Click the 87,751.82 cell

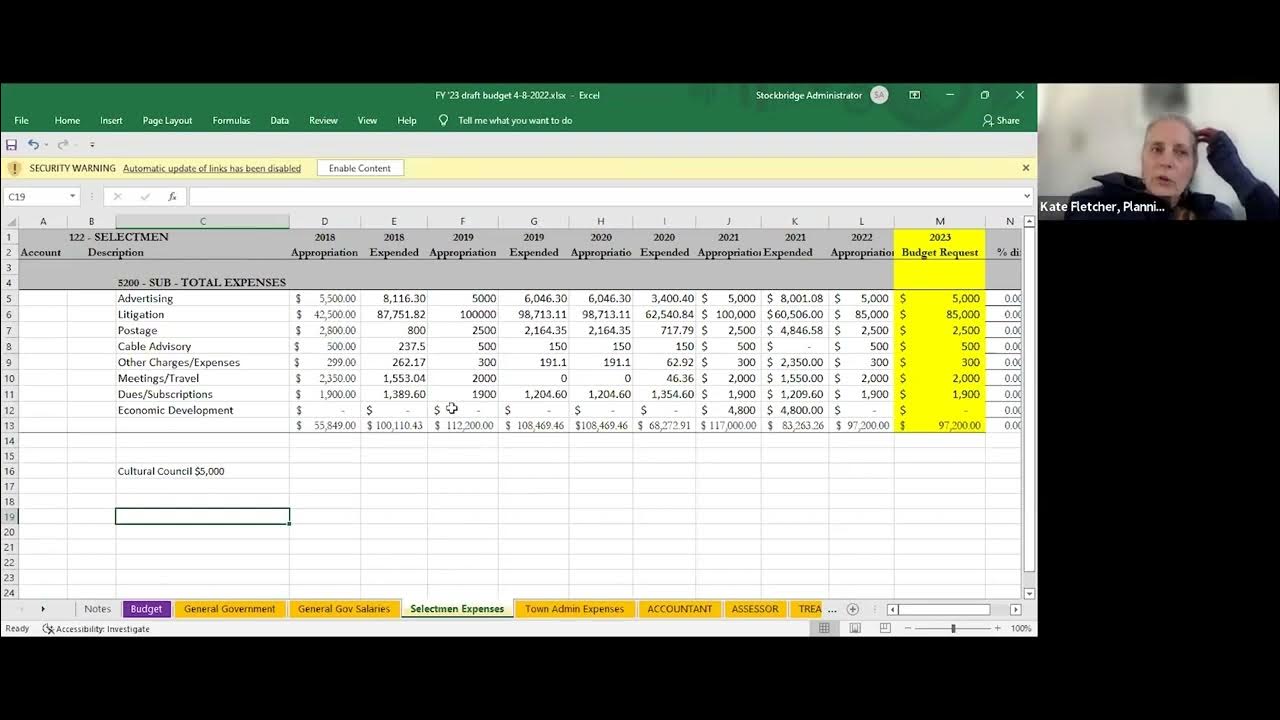click(394, 314)
